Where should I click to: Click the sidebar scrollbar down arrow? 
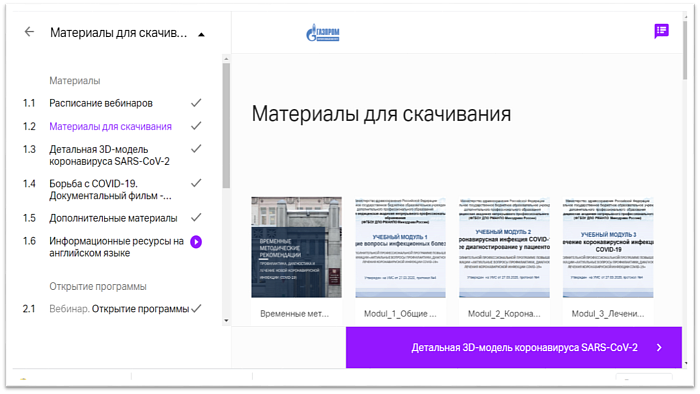[226, 320]
